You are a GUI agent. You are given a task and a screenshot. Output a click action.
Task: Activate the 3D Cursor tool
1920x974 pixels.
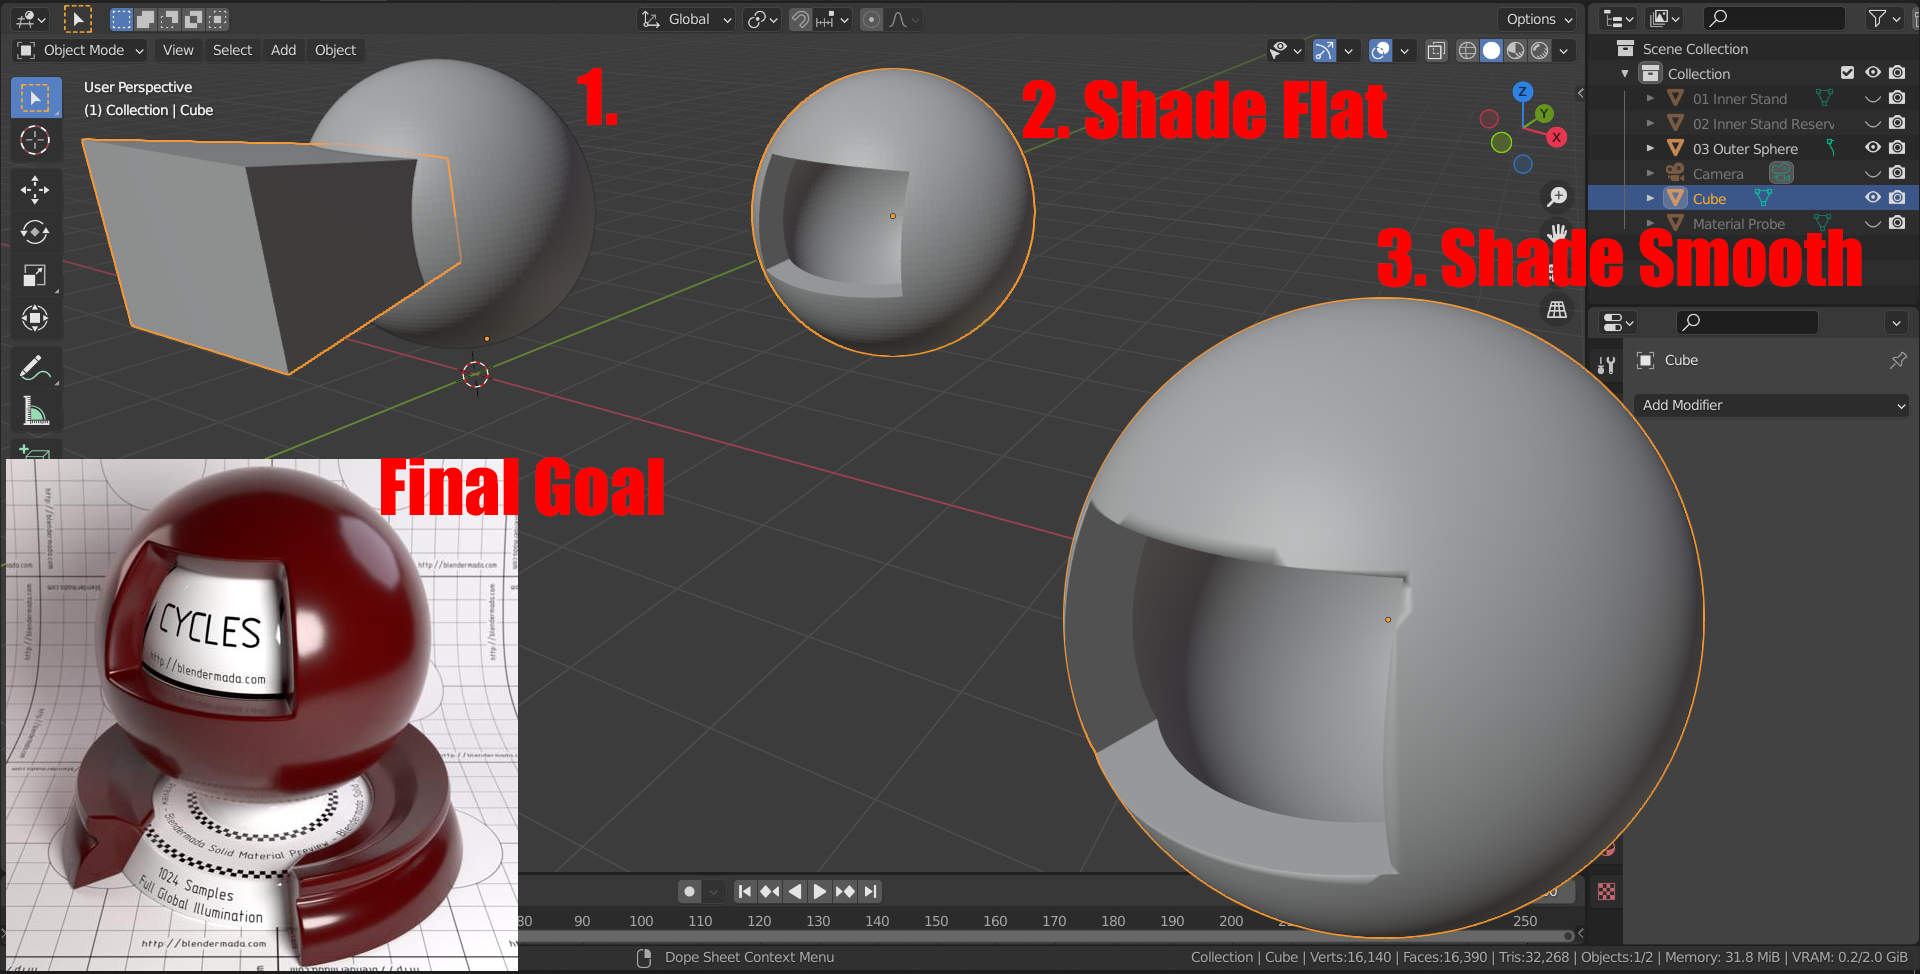click(35, 140)
